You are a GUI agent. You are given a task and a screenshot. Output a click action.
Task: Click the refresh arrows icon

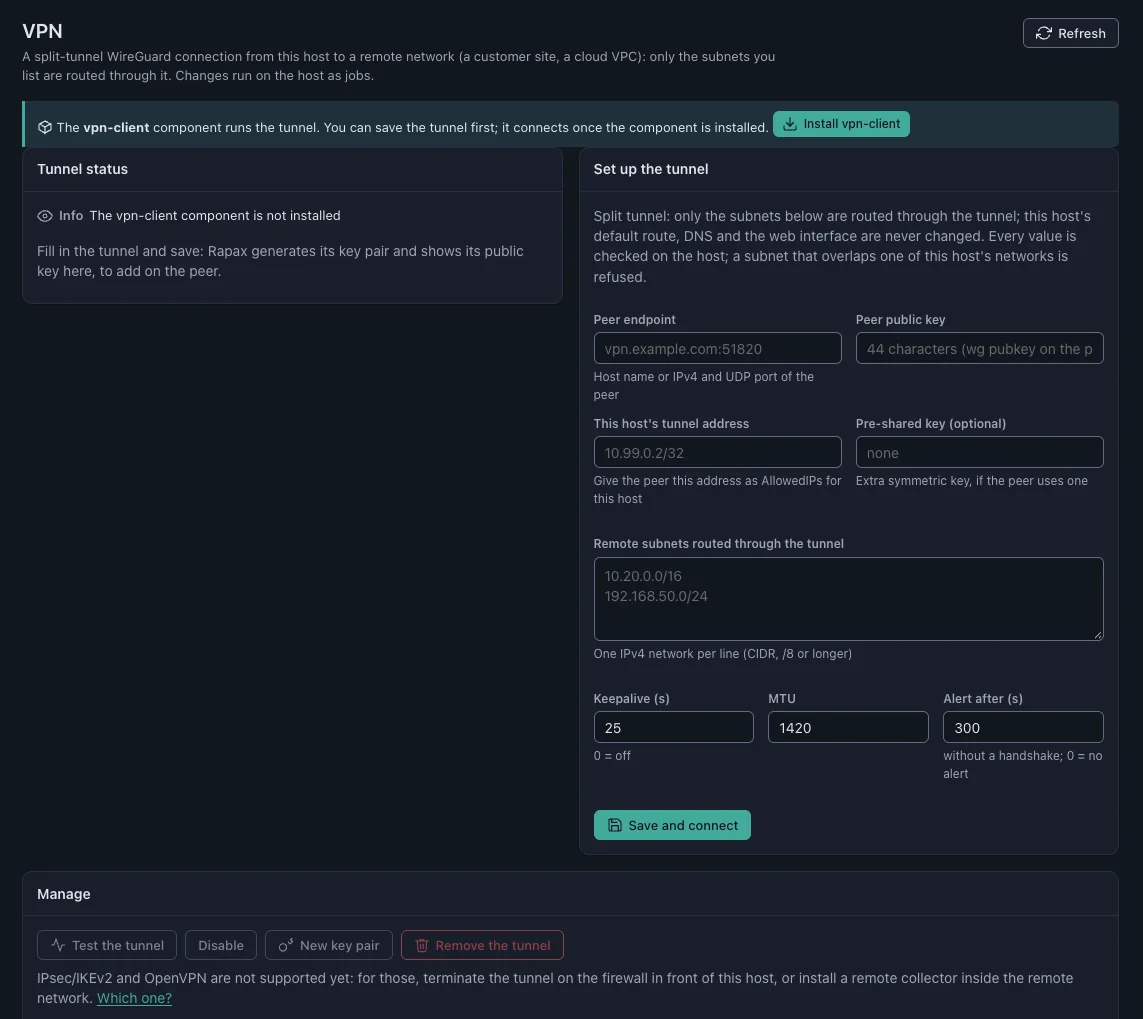point(1043,34)
